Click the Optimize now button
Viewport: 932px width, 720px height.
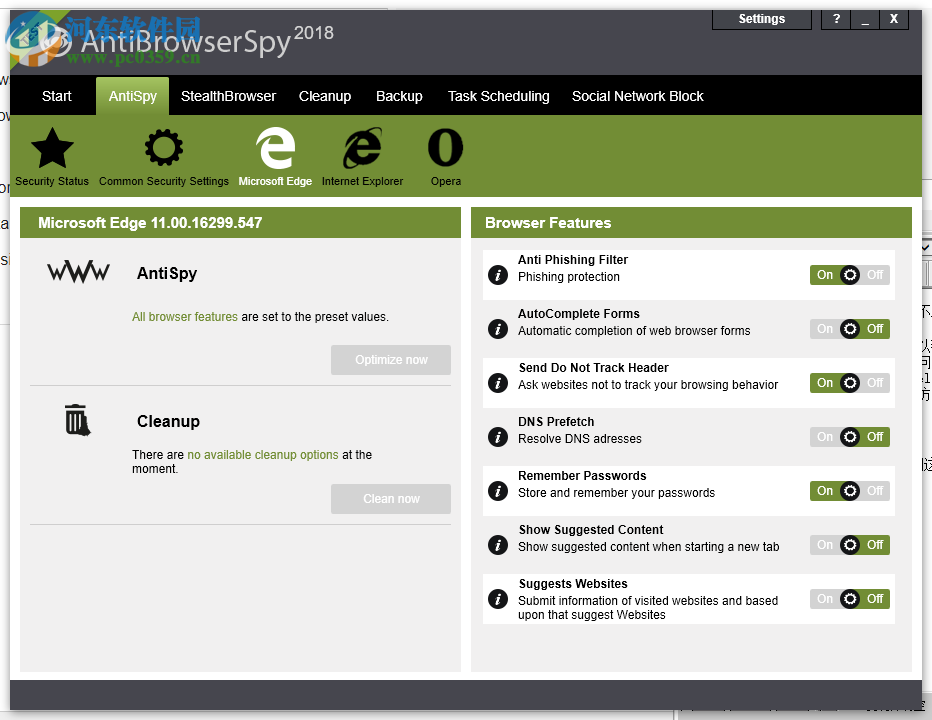[391, 360]
